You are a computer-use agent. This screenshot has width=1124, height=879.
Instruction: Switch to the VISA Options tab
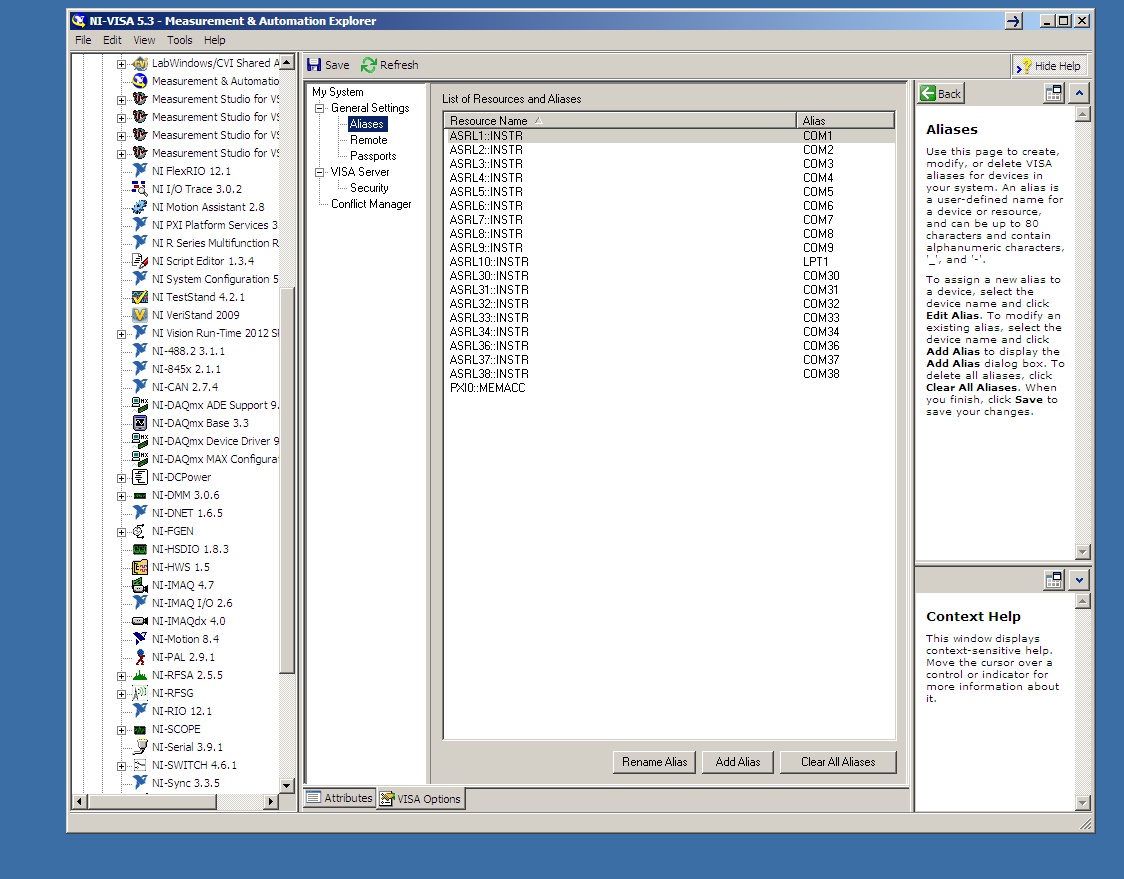point(421,799)
